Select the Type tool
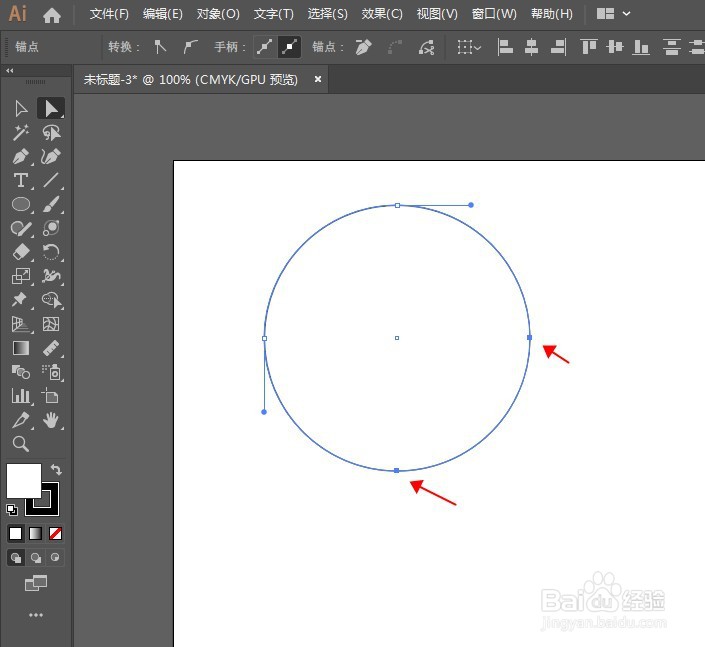 click(21, 180)
